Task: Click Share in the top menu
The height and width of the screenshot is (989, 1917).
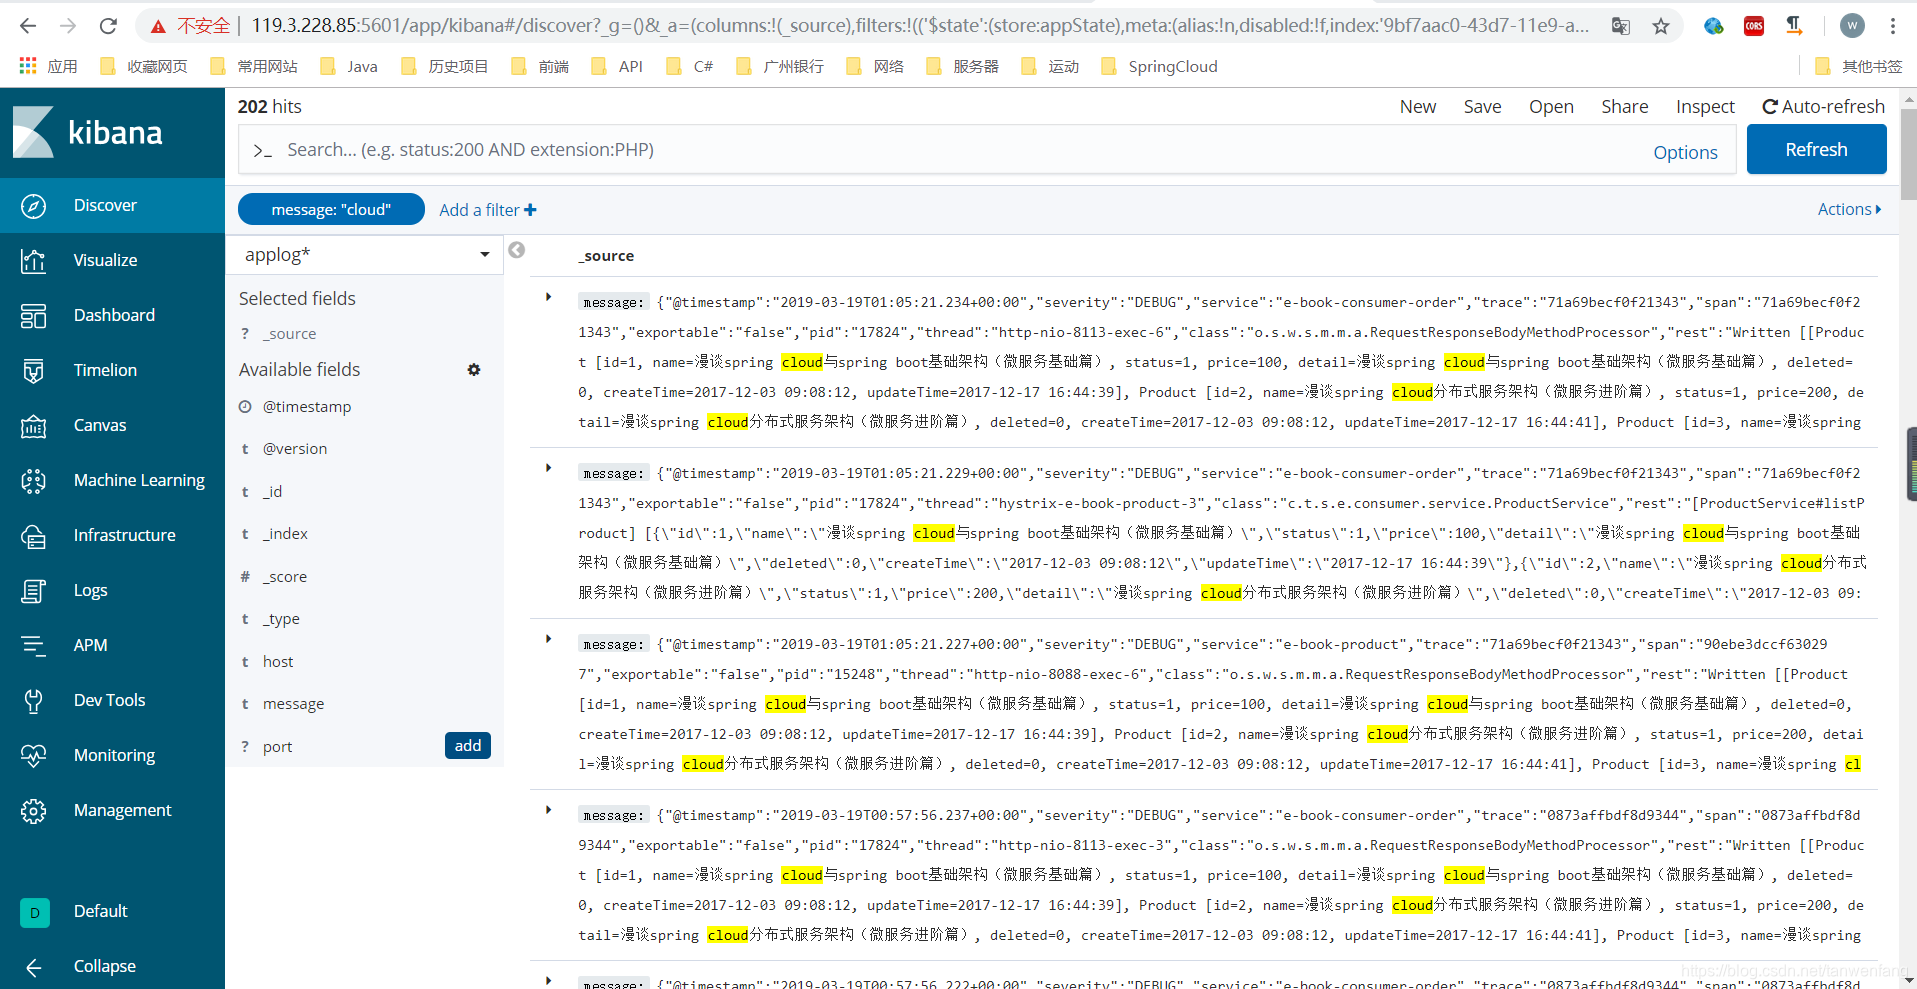Action: [x=1624, y=107]
